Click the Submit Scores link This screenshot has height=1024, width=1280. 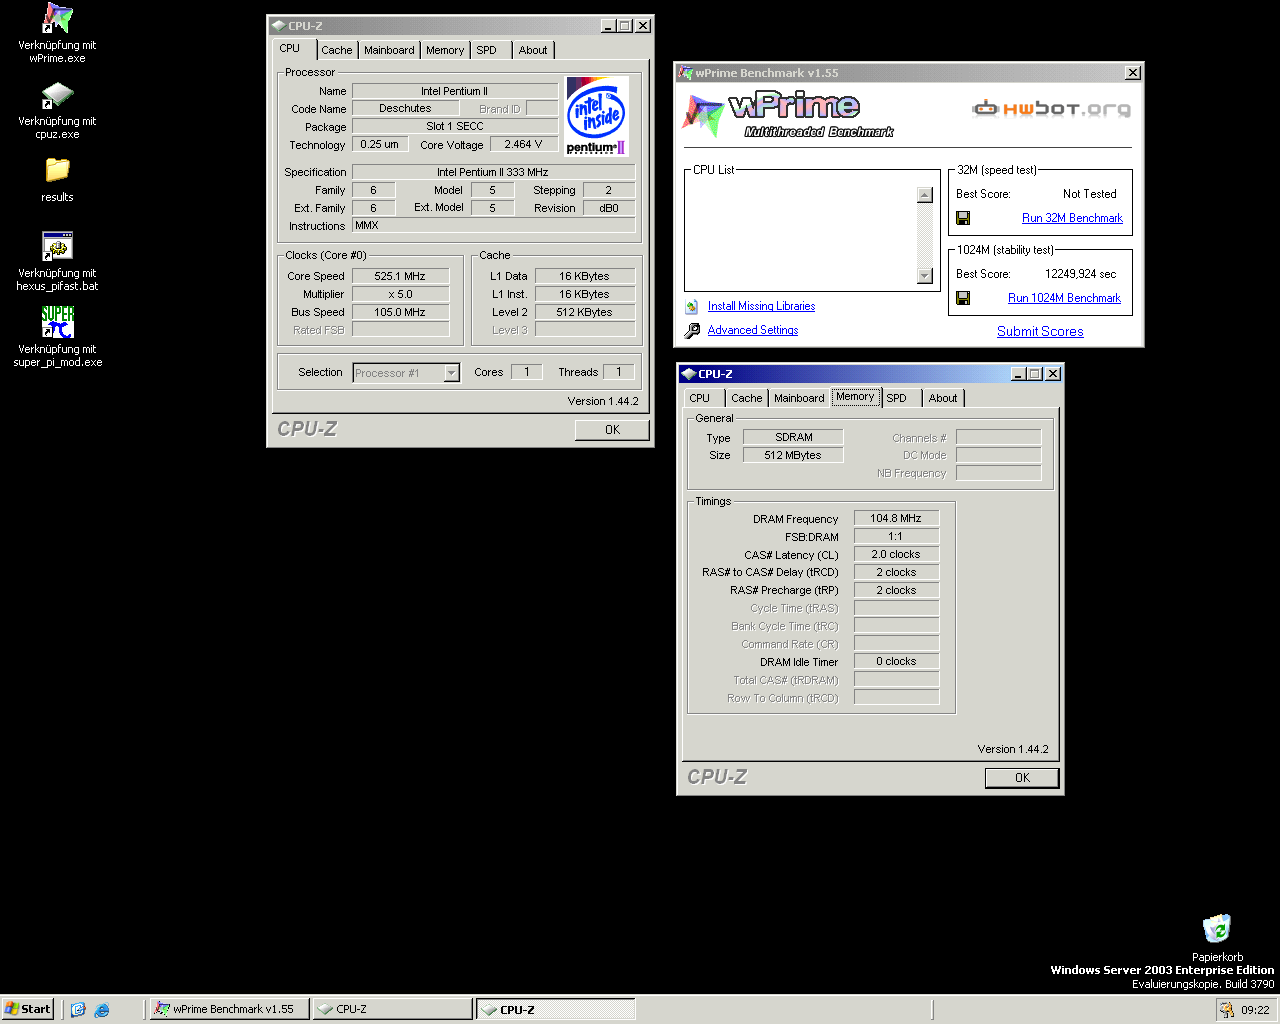[1040, 332]
